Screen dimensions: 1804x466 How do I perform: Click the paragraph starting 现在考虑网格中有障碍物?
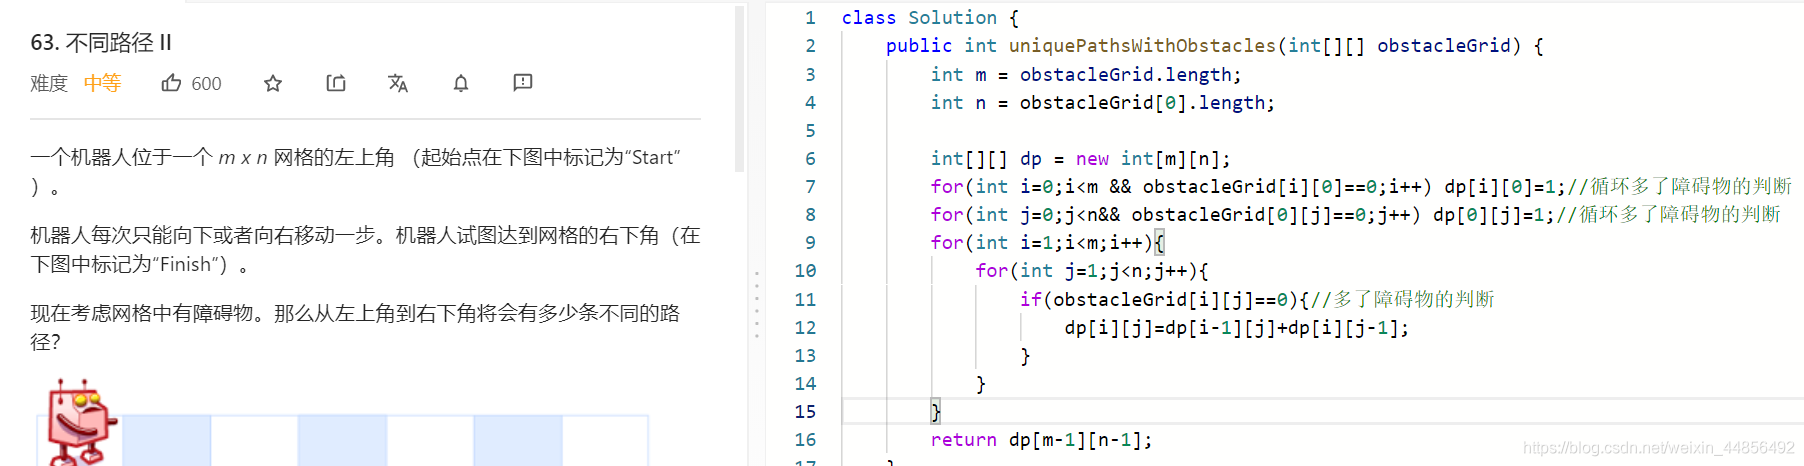[x=355, y=327]
